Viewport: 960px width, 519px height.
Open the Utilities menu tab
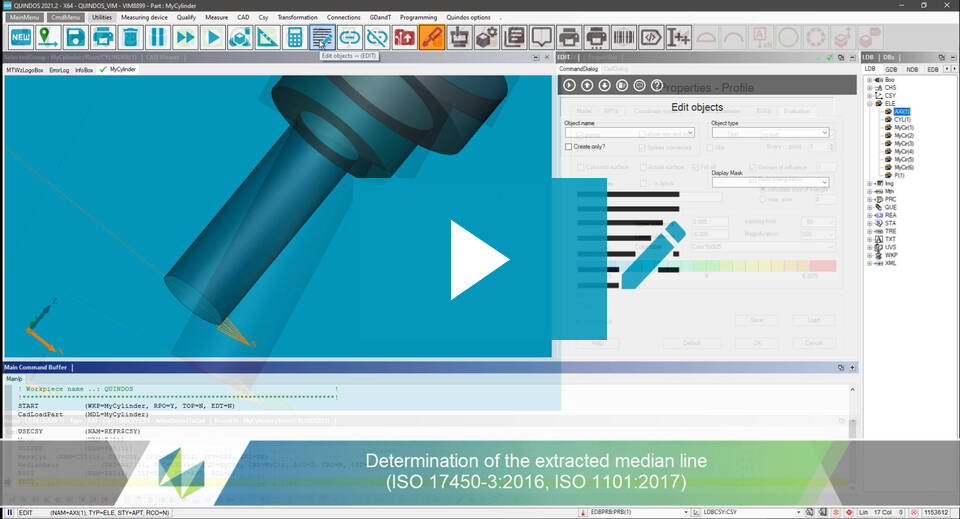pyautogui.click(x=102, y=17)
